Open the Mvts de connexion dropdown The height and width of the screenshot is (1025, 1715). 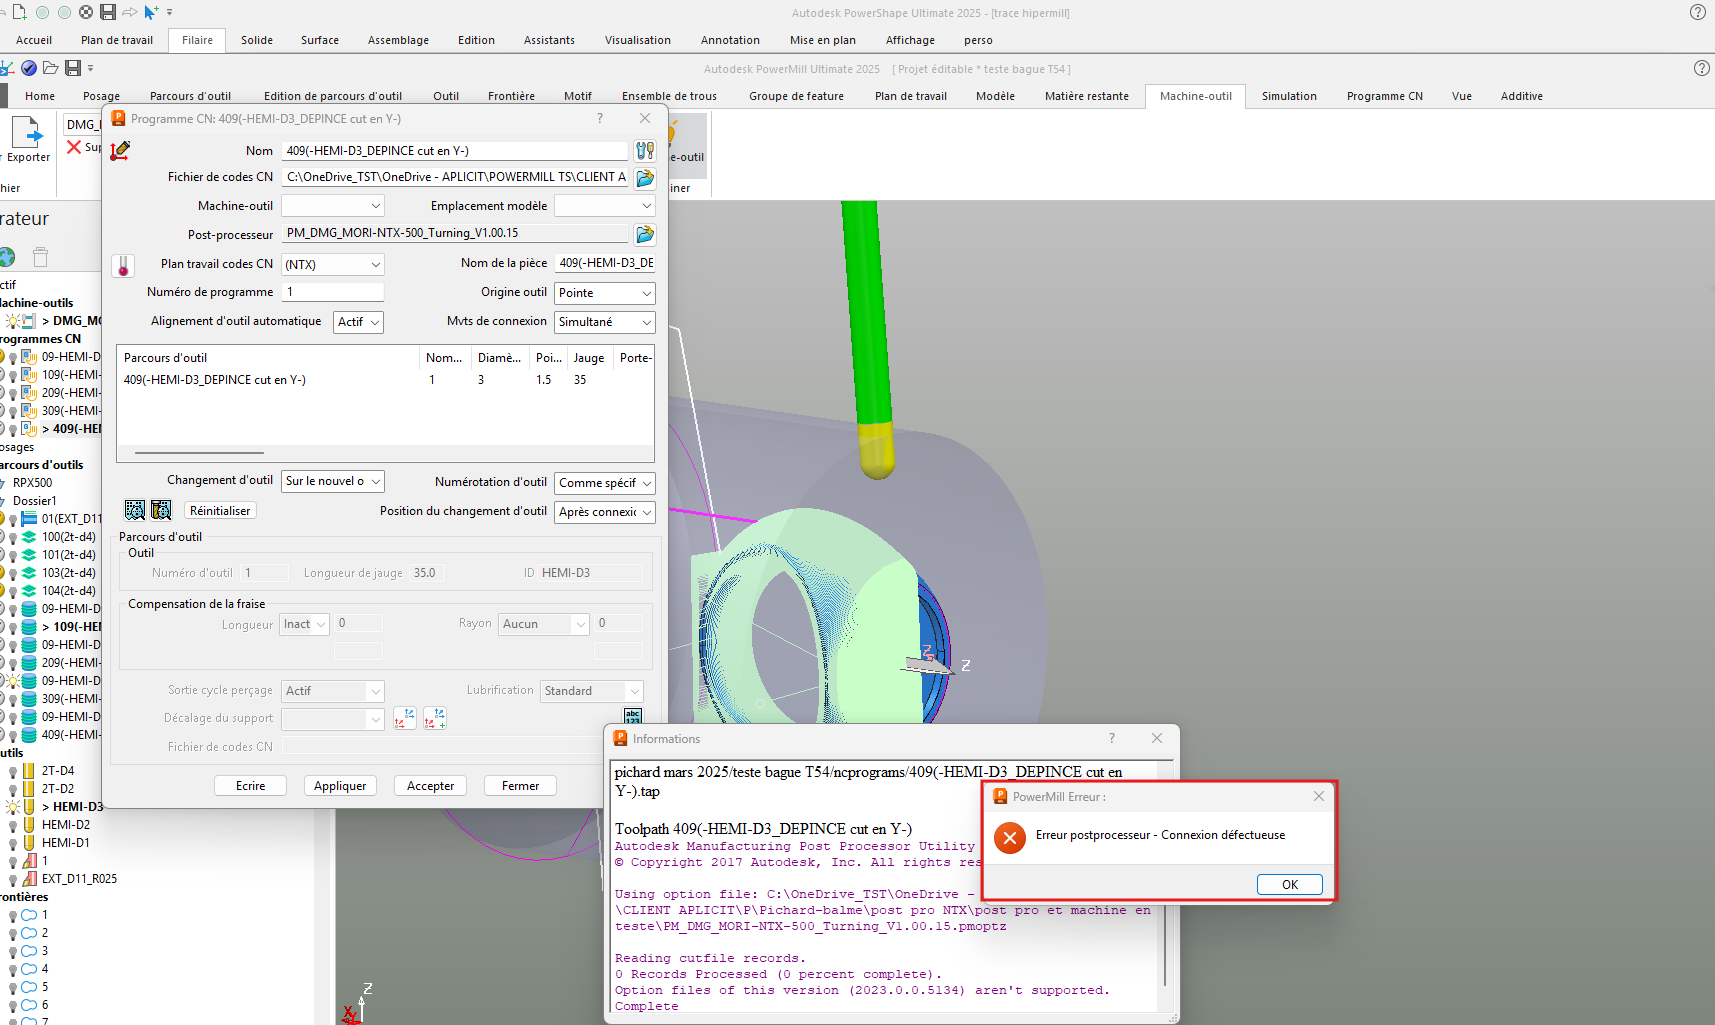[x=605, y=322]
